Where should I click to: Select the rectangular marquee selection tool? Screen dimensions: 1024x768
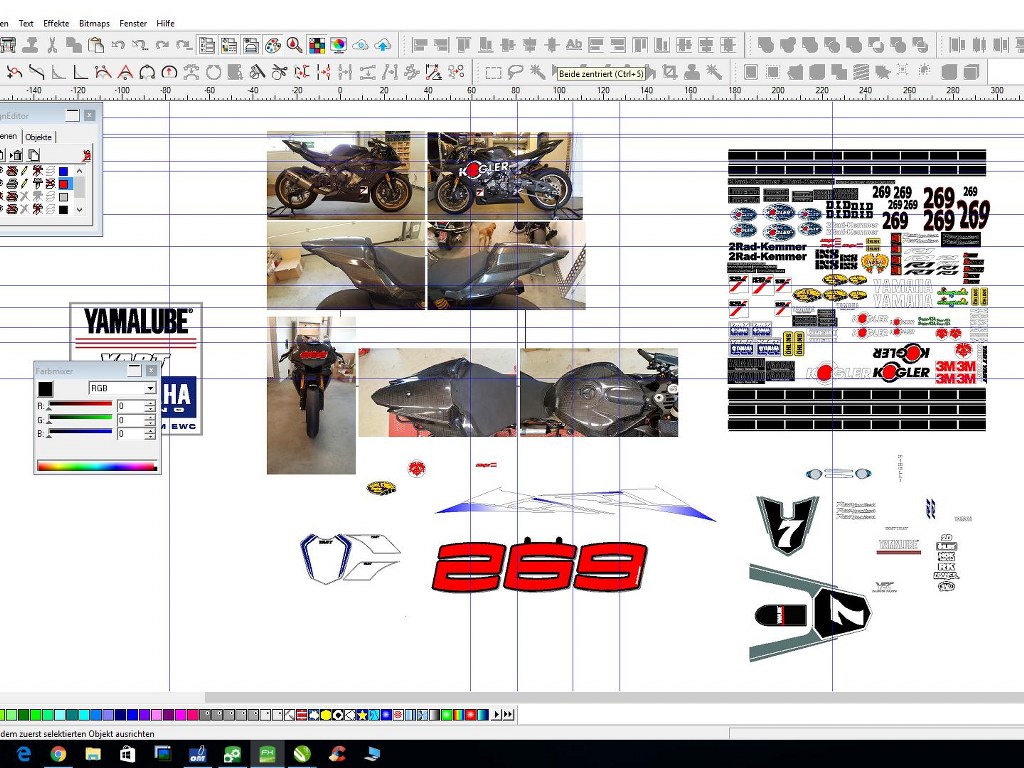(x=493, y=72)
